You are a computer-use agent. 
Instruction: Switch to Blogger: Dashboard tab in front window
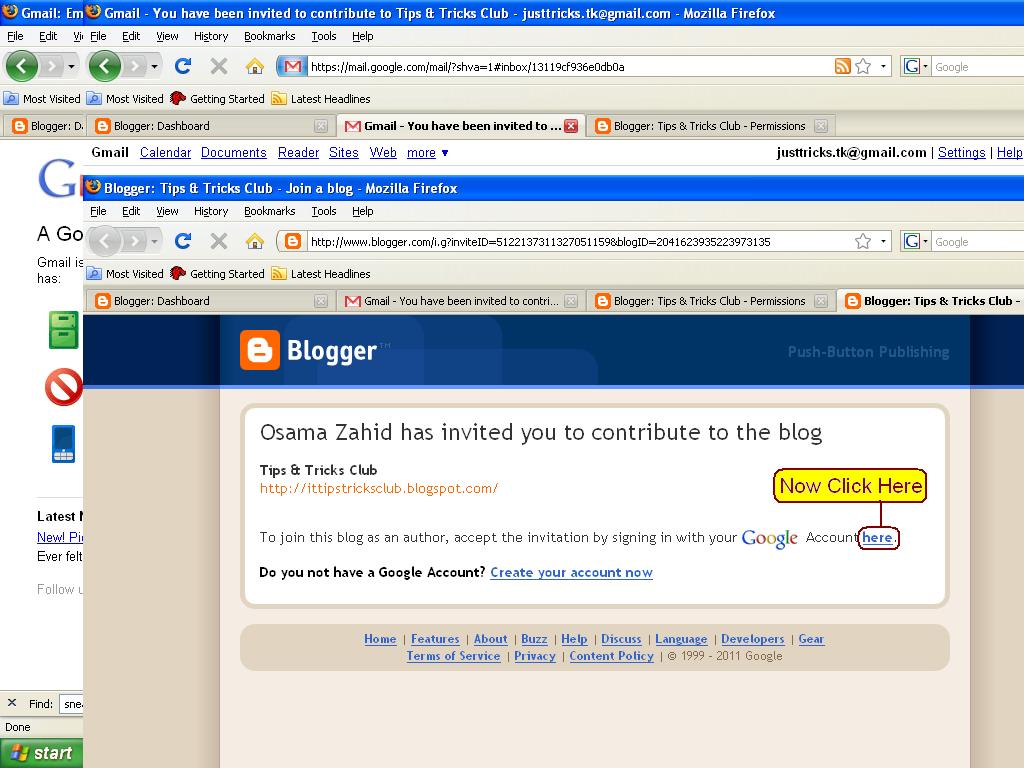pos(211,301)
